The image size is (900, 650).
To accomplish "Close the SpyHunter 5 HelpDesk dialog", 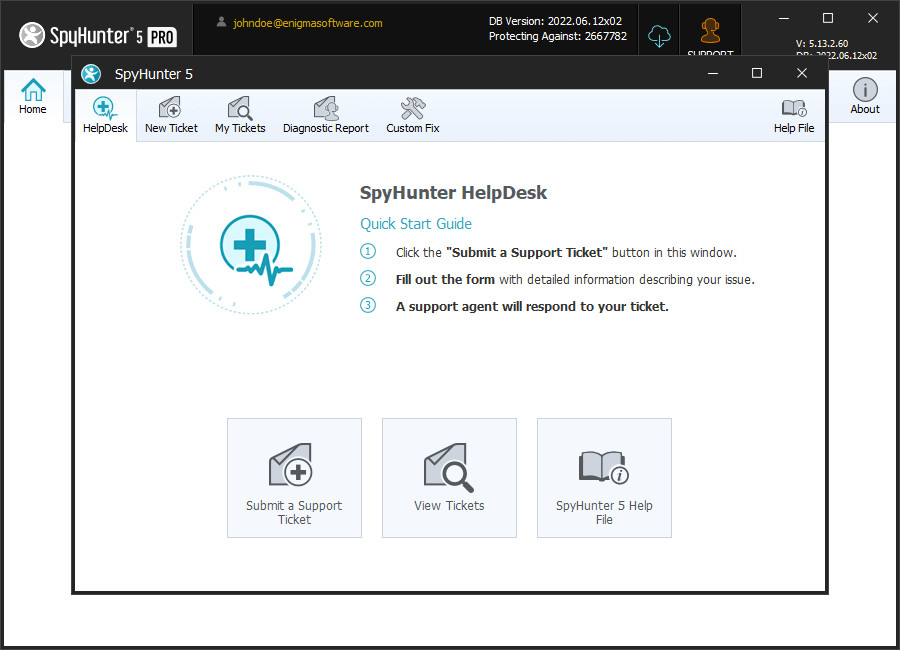I will pyautogui.click(x=802, y=73).
